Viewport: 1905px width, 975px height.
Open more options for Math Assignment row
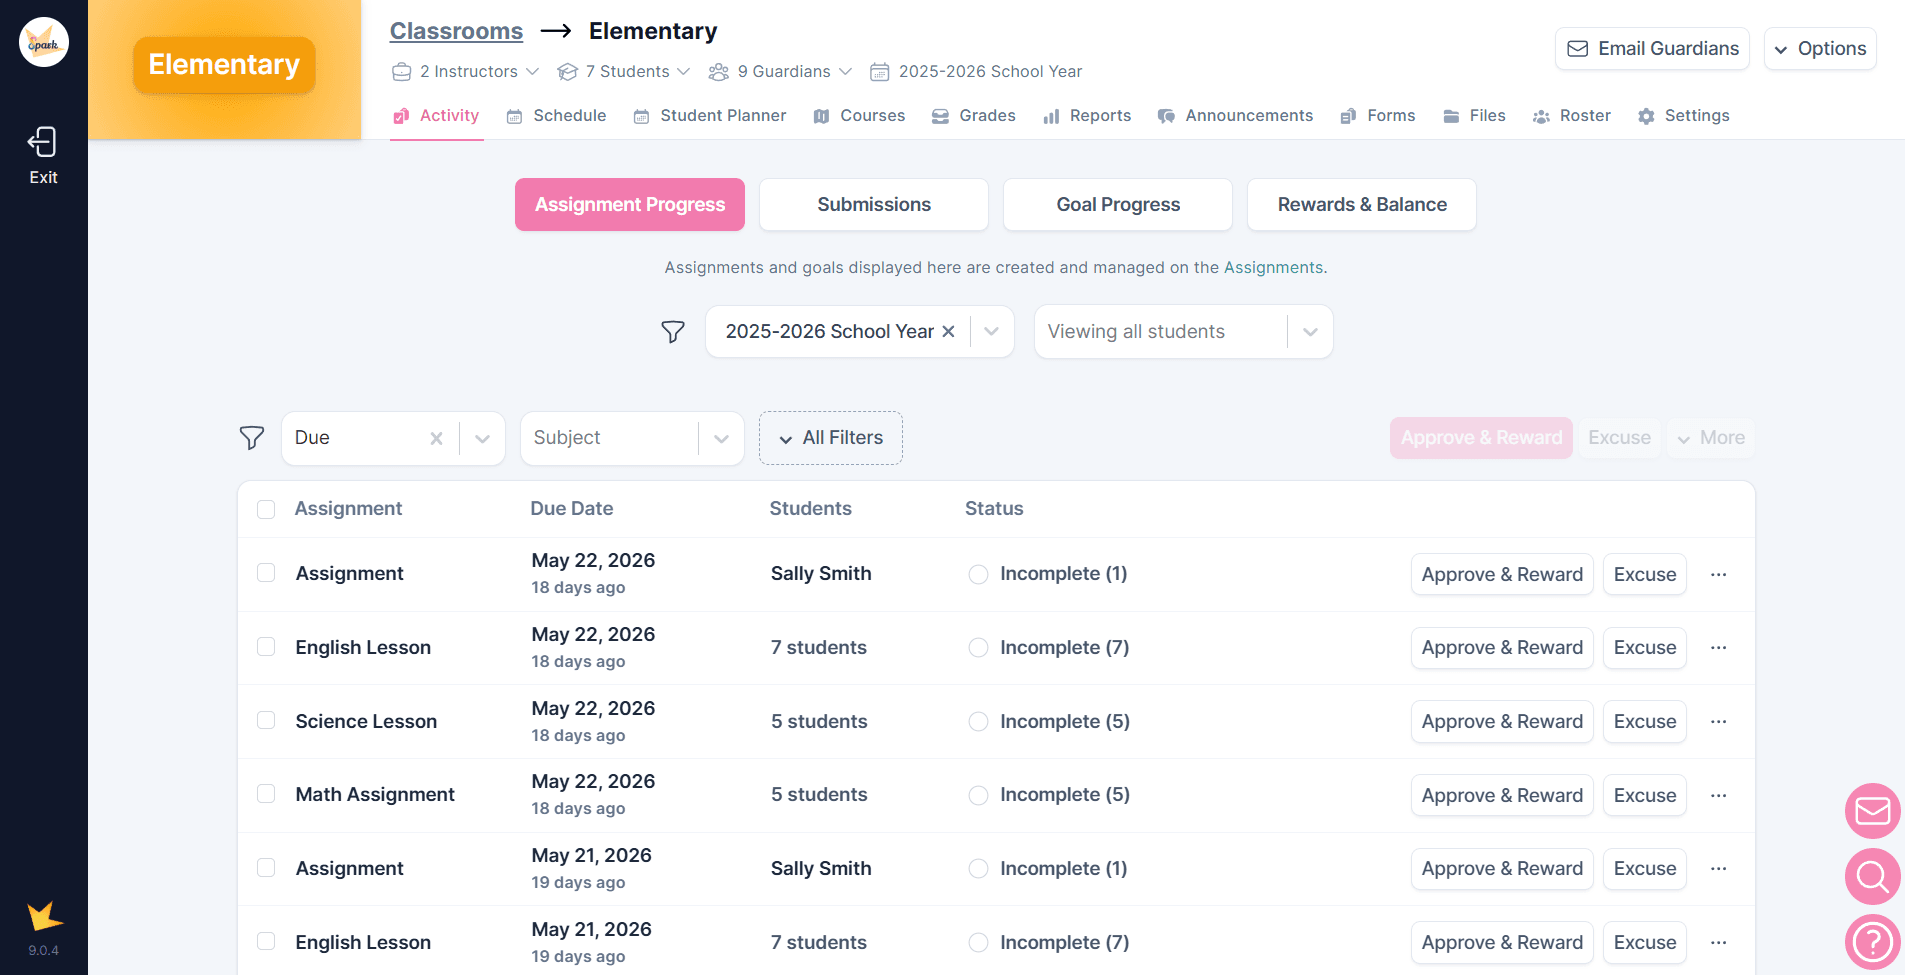coord(1718,795)
